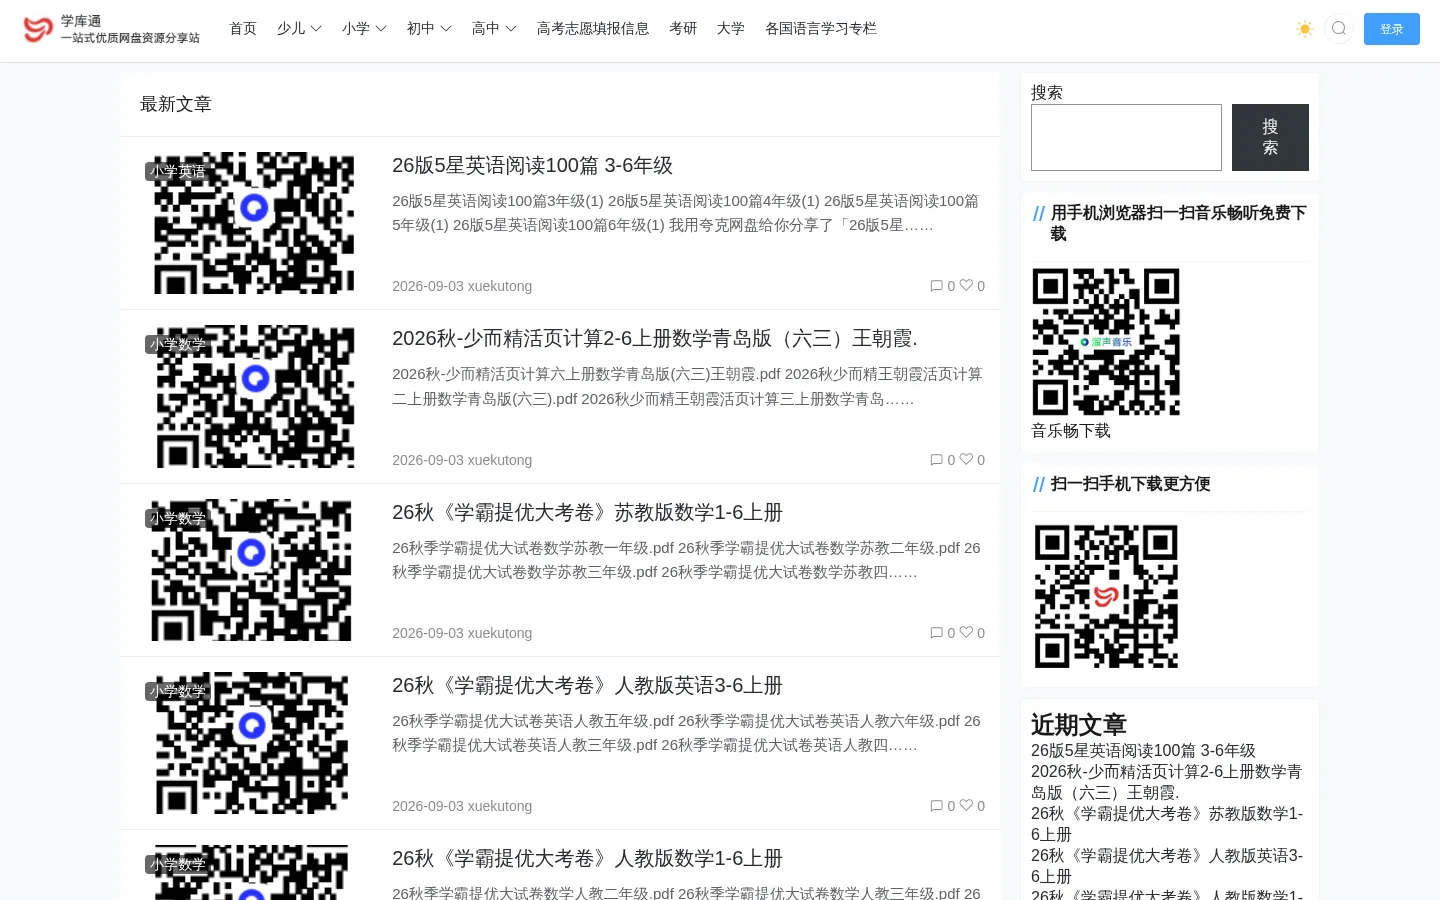The width and height of the screenshot is (1440, 900).
Task: Click comment icon on 少而精活页计算 article
Action: 937,460
